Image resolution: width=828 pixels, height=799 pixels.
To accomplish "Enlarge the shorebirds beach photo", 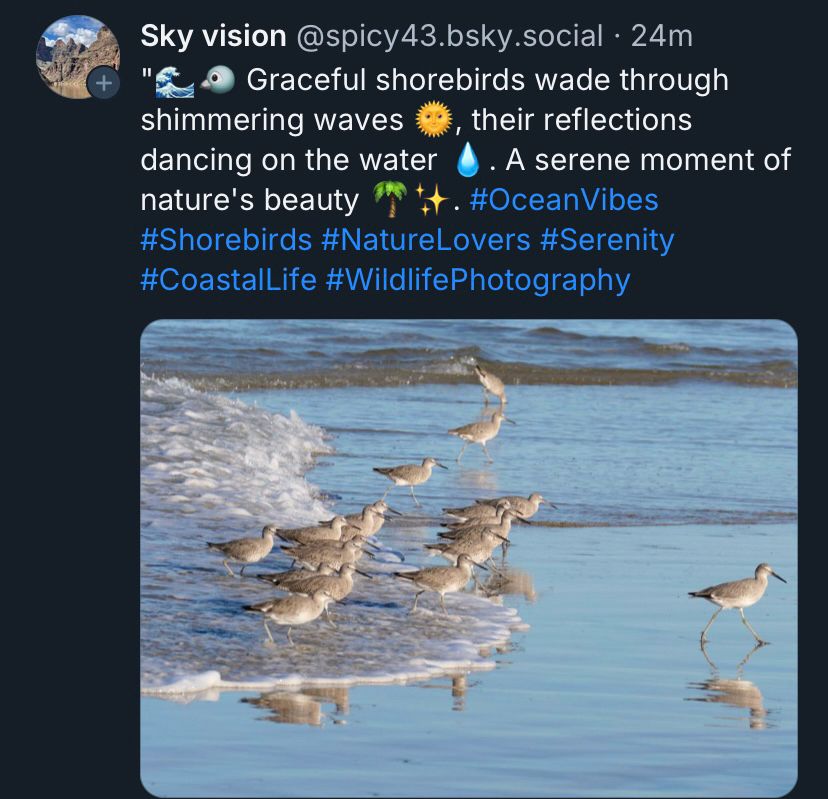I will (x=469, y=558).
